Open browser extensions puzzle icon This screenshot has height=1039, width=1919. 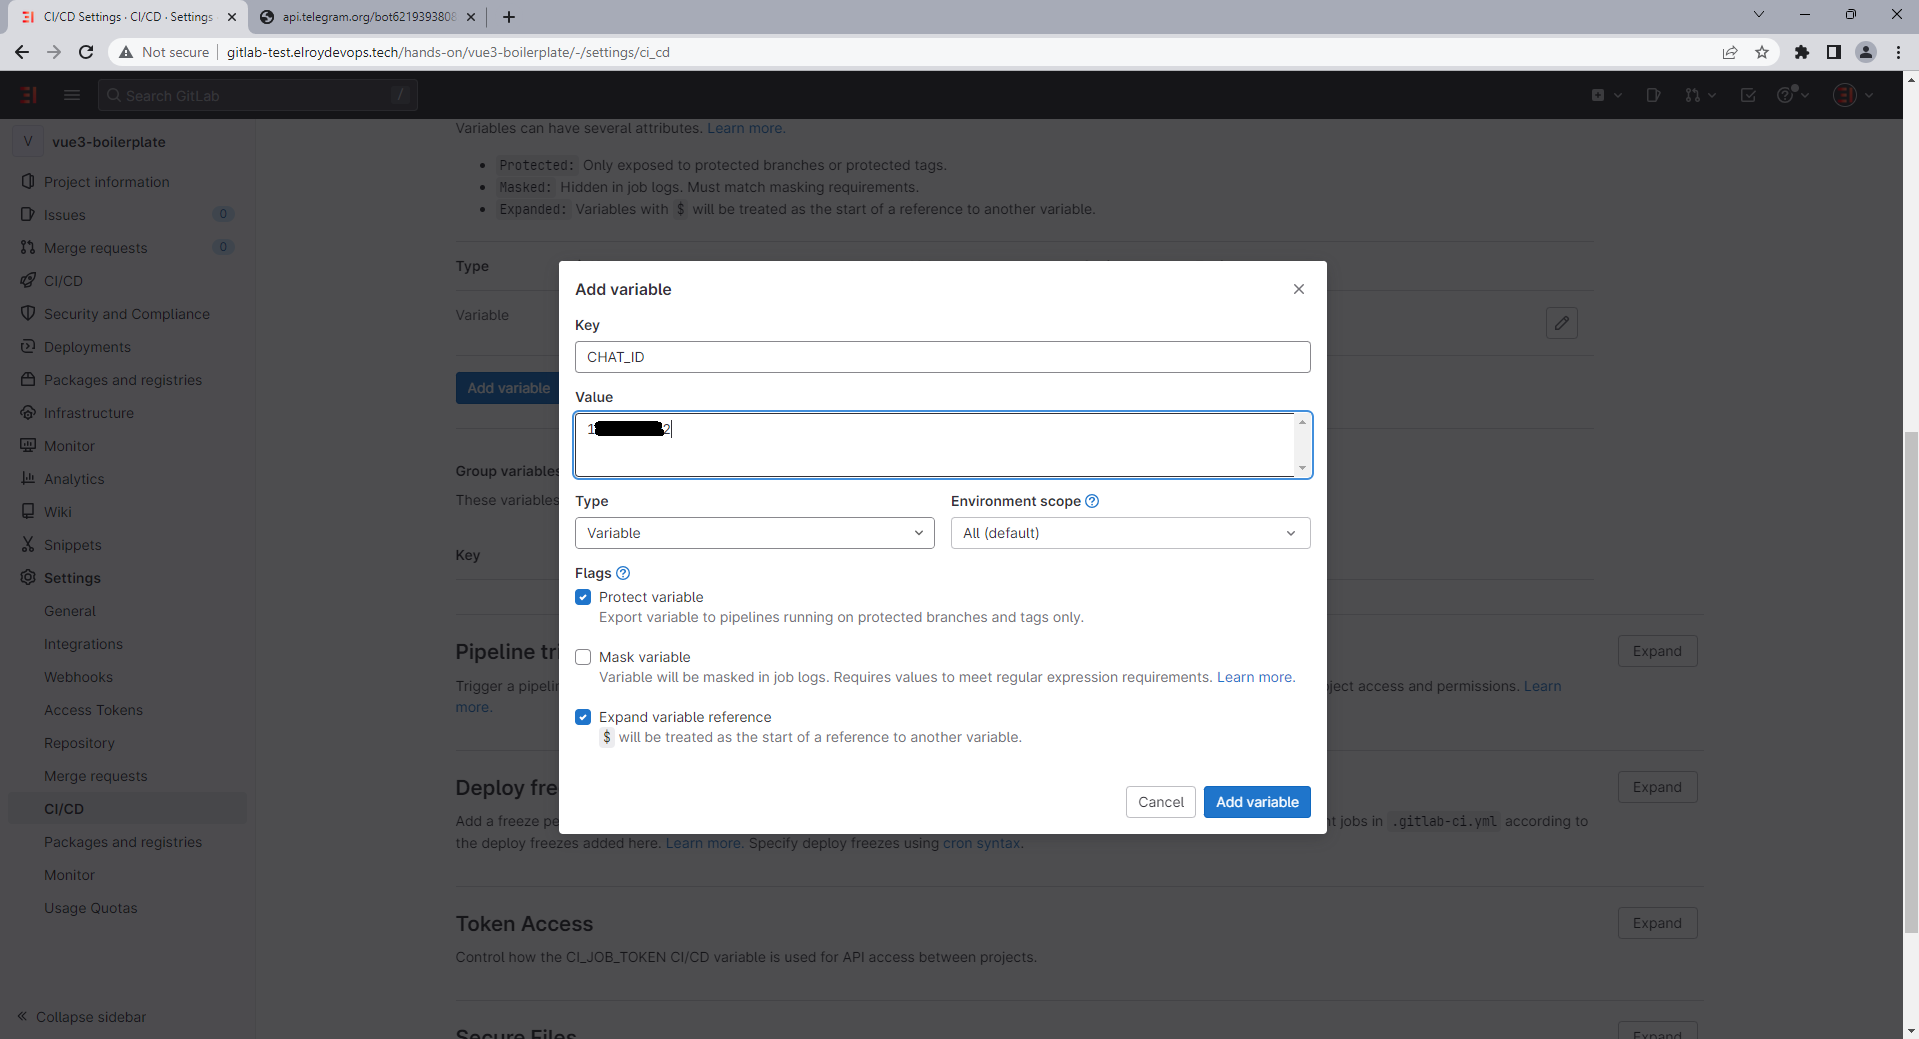[x=1802, y=52]
